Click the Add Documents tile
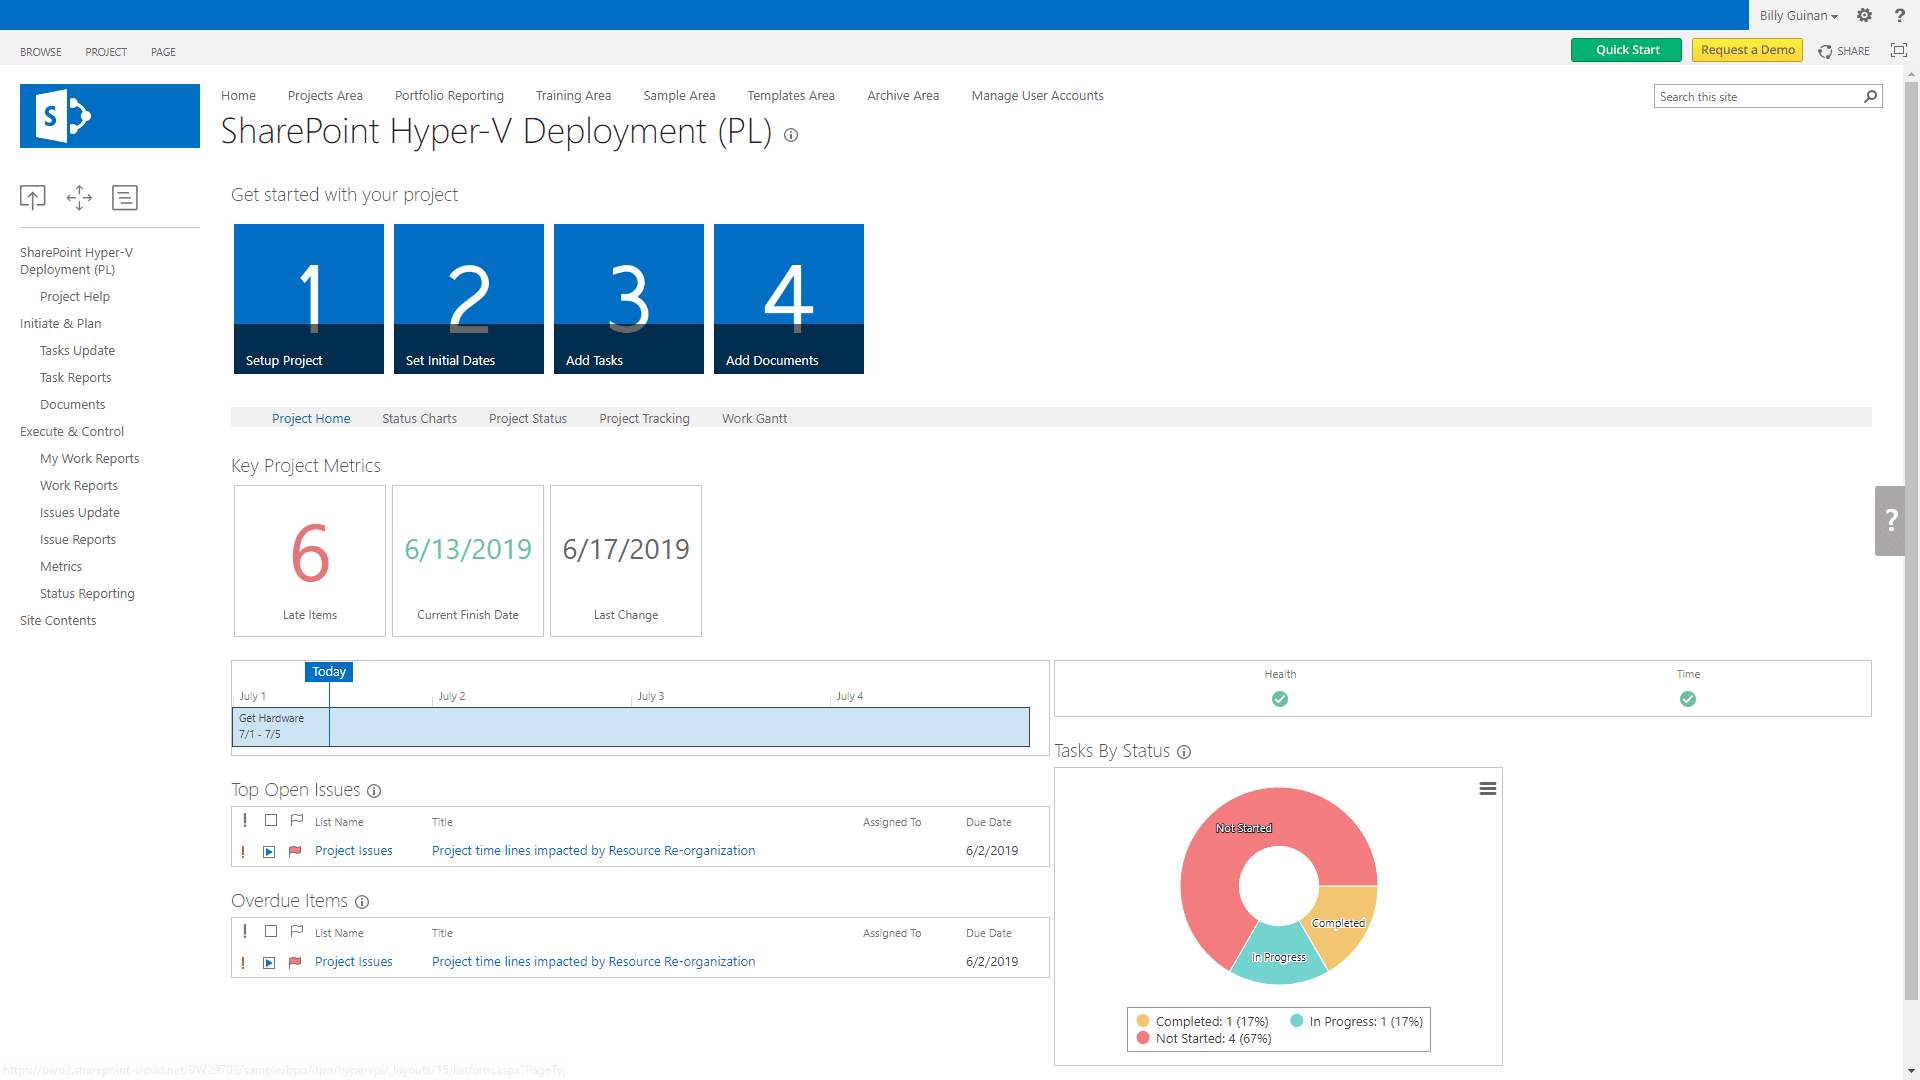The height and width of the screenshot is (1080, 1920). [x=789, y=299]
